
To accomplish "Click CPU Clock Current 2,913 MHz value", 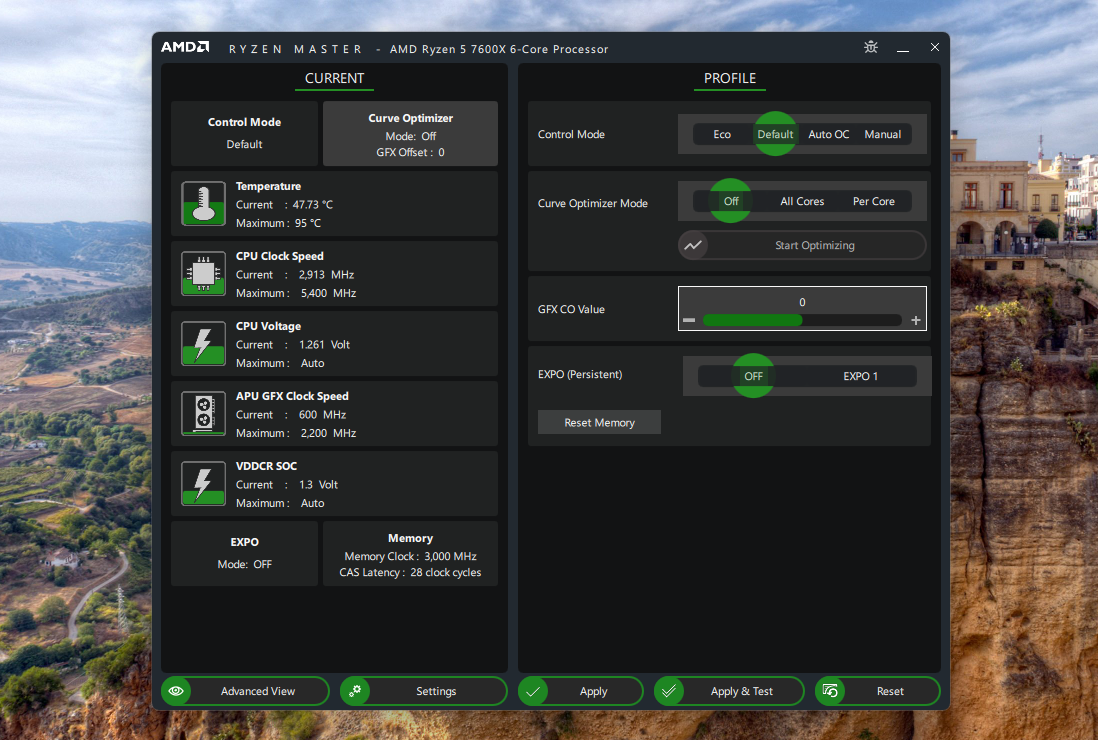I will [326, 274].
